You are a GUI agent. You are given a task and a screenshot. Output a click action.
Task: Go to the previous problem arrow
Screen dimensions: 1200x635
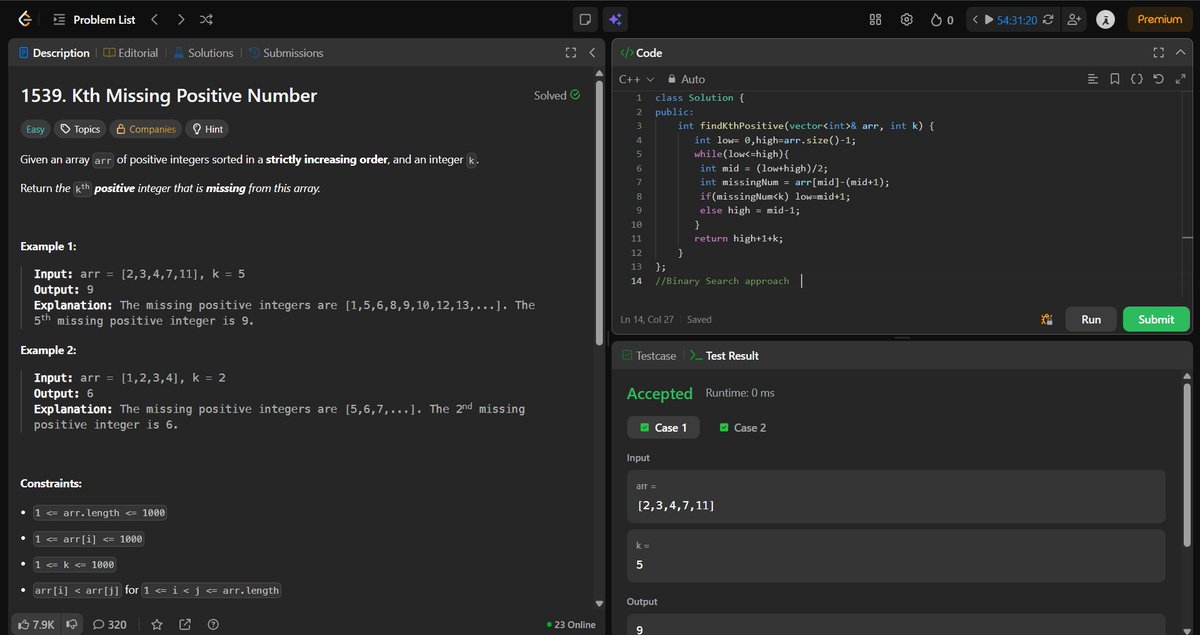154,19
